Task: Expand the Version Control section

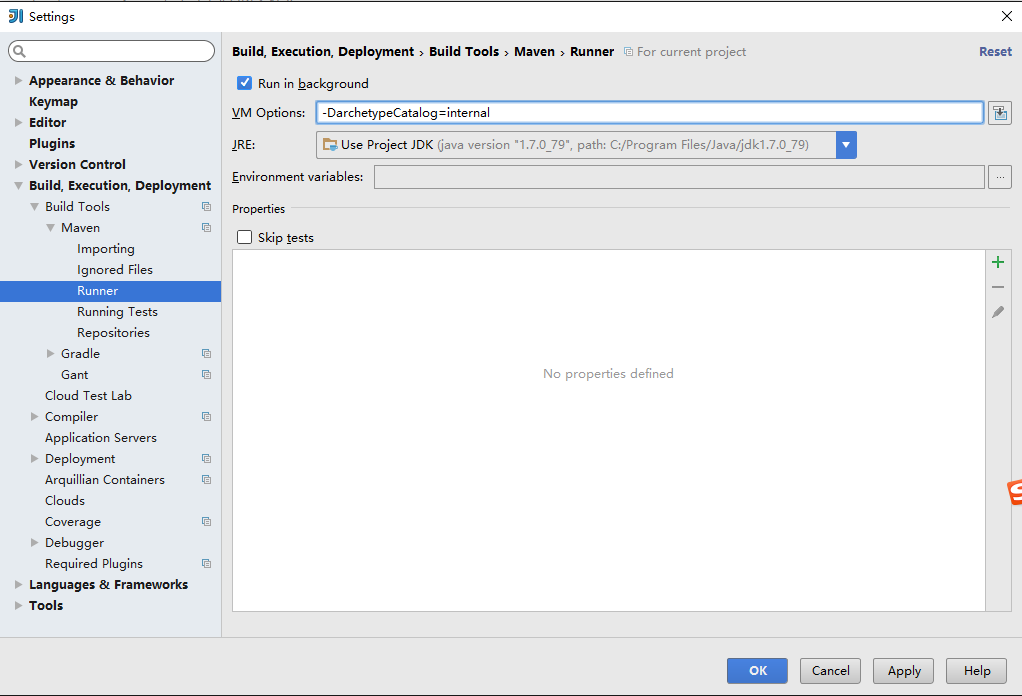Action: tap(18, 164)
